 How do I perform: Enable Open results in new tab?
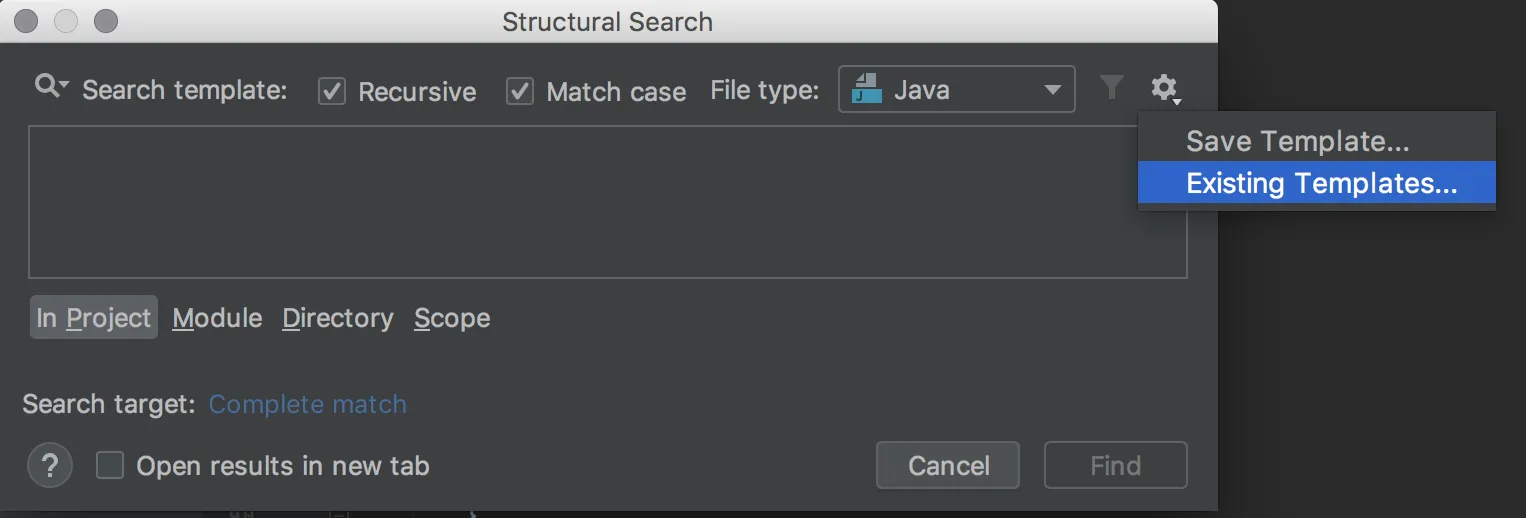pyautogui.click(x=110, y=466)
